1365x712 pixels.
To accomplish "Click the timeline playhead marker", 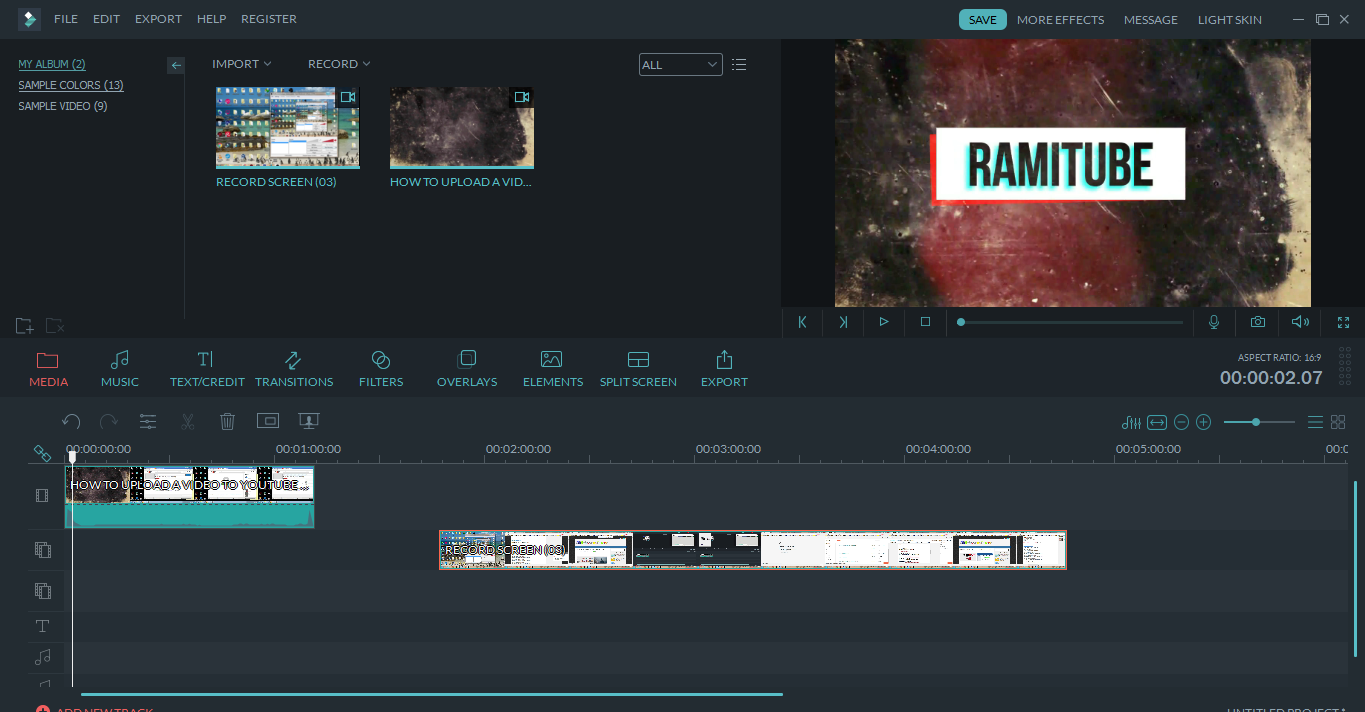I will [x=72, y=457].
